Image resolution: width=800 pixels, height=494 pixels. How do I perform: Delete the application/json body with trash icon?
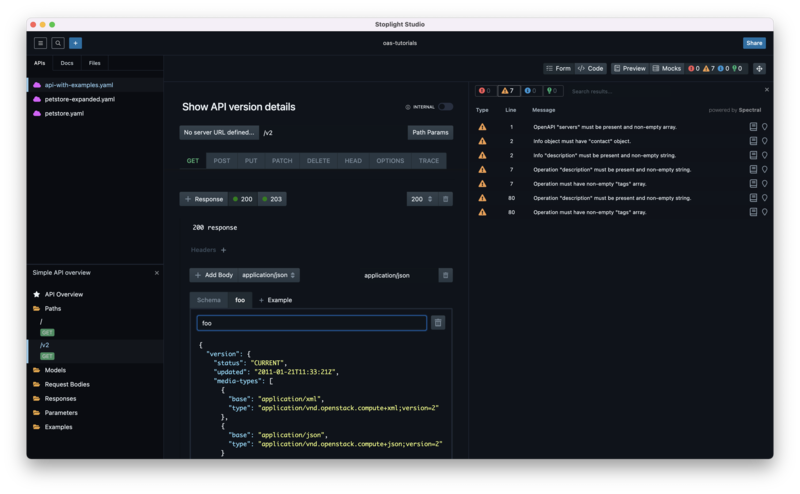pyautogui.click(x=445, y=276)
